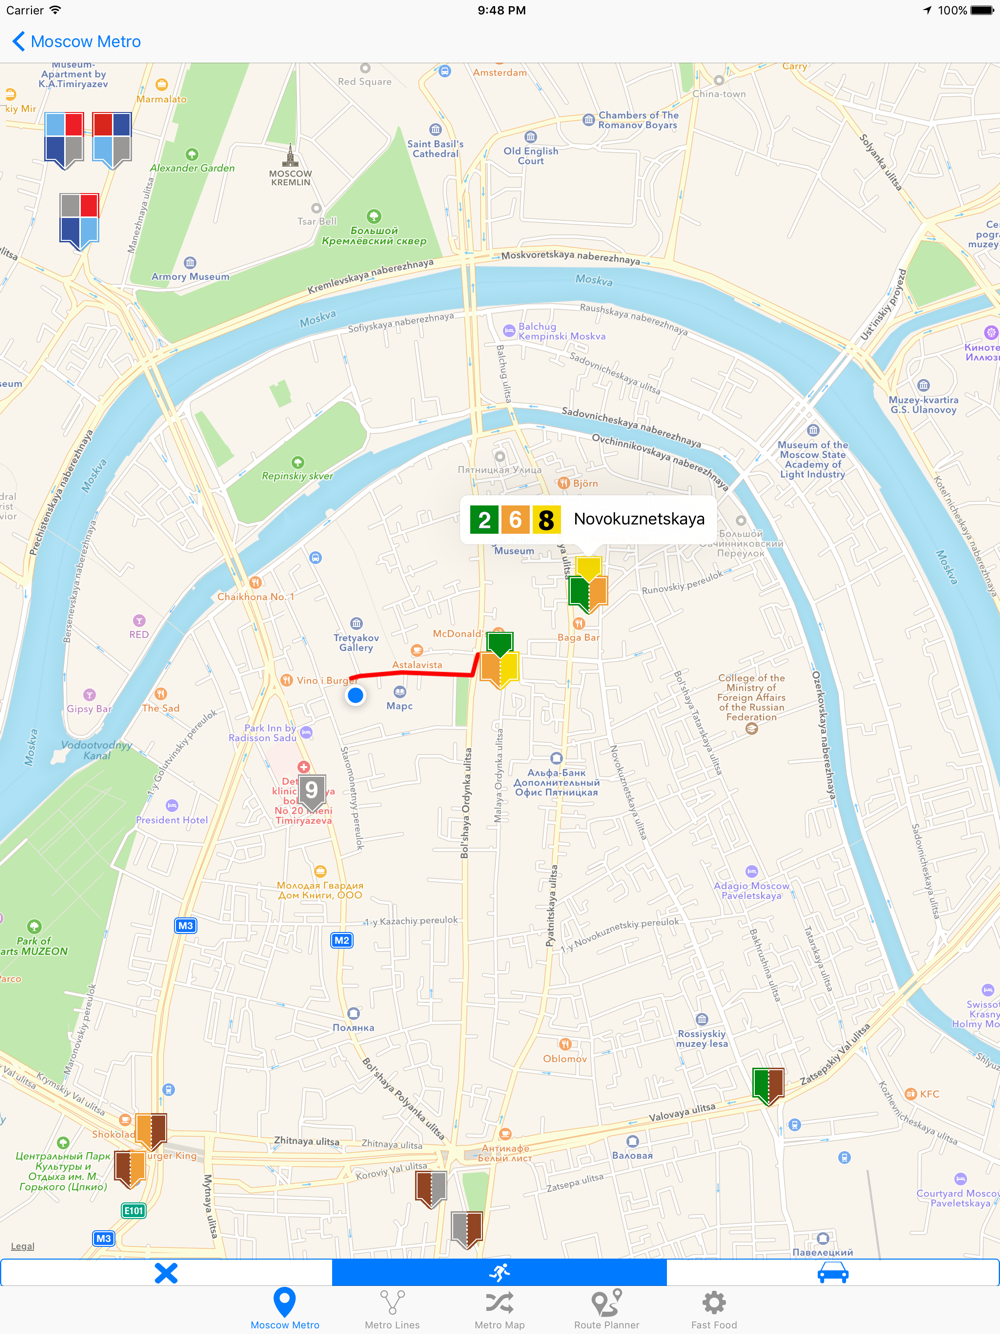Go back to Moscow Metro screen

click(76, 41)
